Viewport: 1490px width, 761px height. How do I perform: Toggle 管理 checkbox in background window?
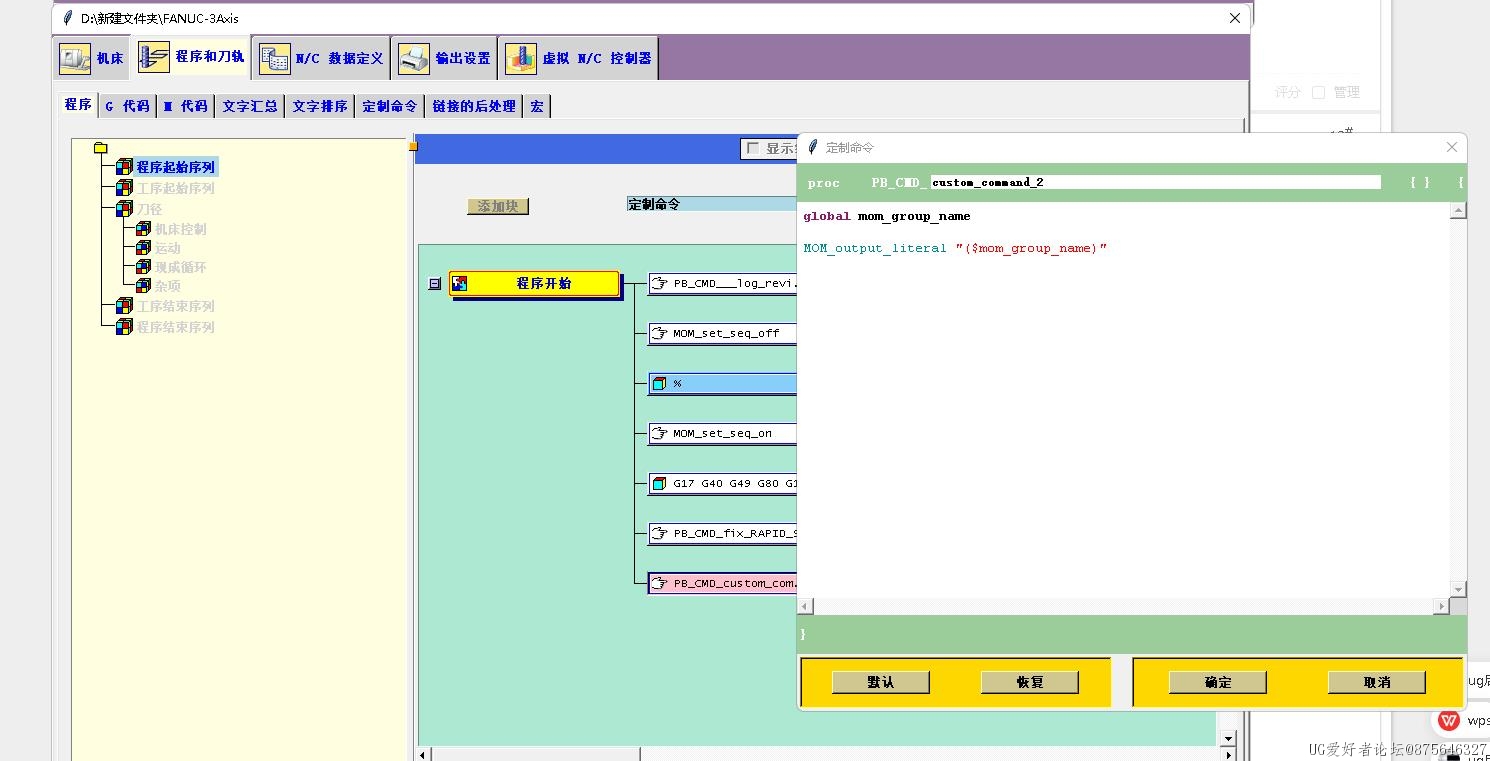[x=1318, y=92]
